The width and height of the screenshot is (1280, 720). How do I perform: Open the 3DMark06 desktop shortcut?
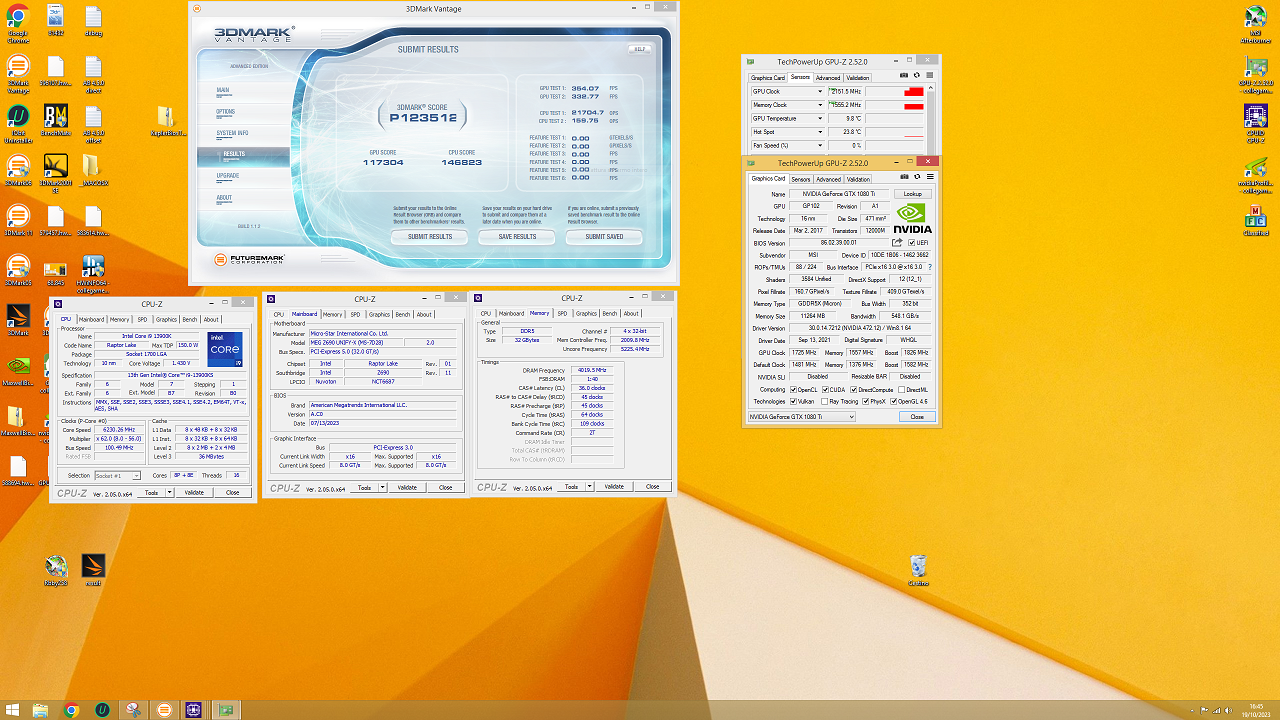[18, 168]
